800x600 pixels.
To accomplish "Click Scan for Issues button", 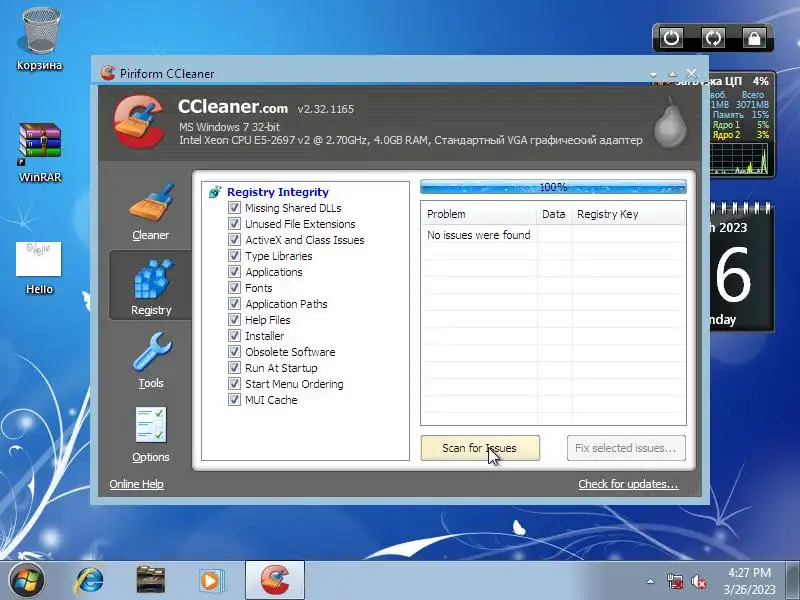I will click(x=480, y=448).
